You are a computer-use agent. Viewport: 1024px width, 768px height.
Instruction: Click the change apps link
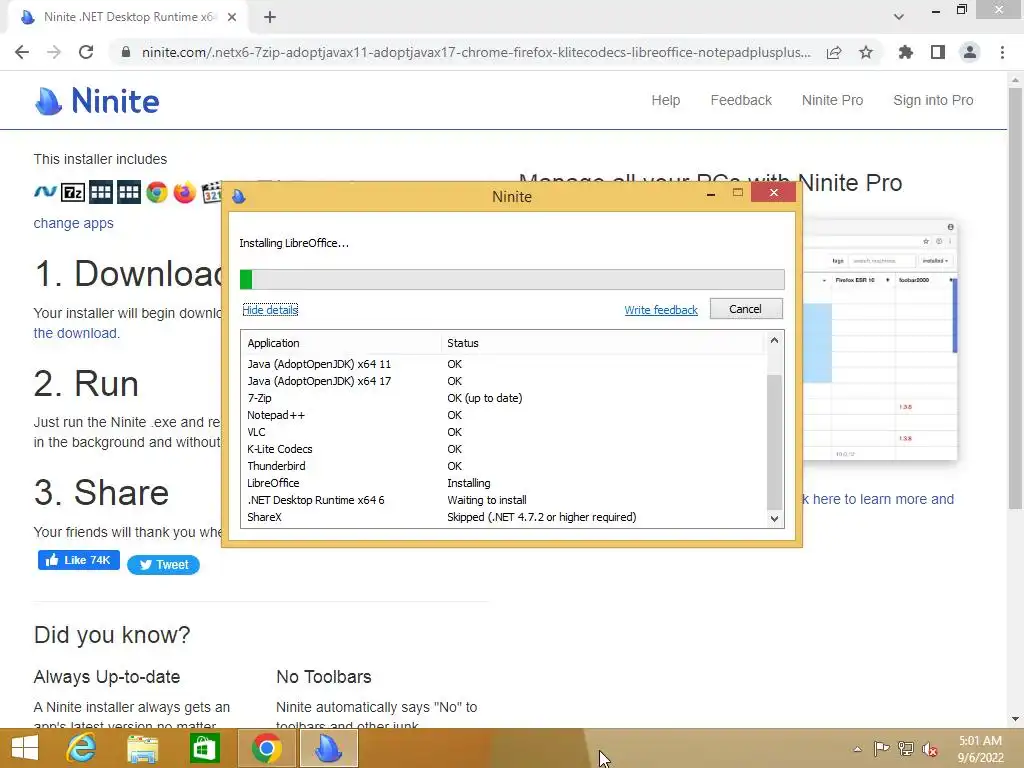tap(74, 223)
